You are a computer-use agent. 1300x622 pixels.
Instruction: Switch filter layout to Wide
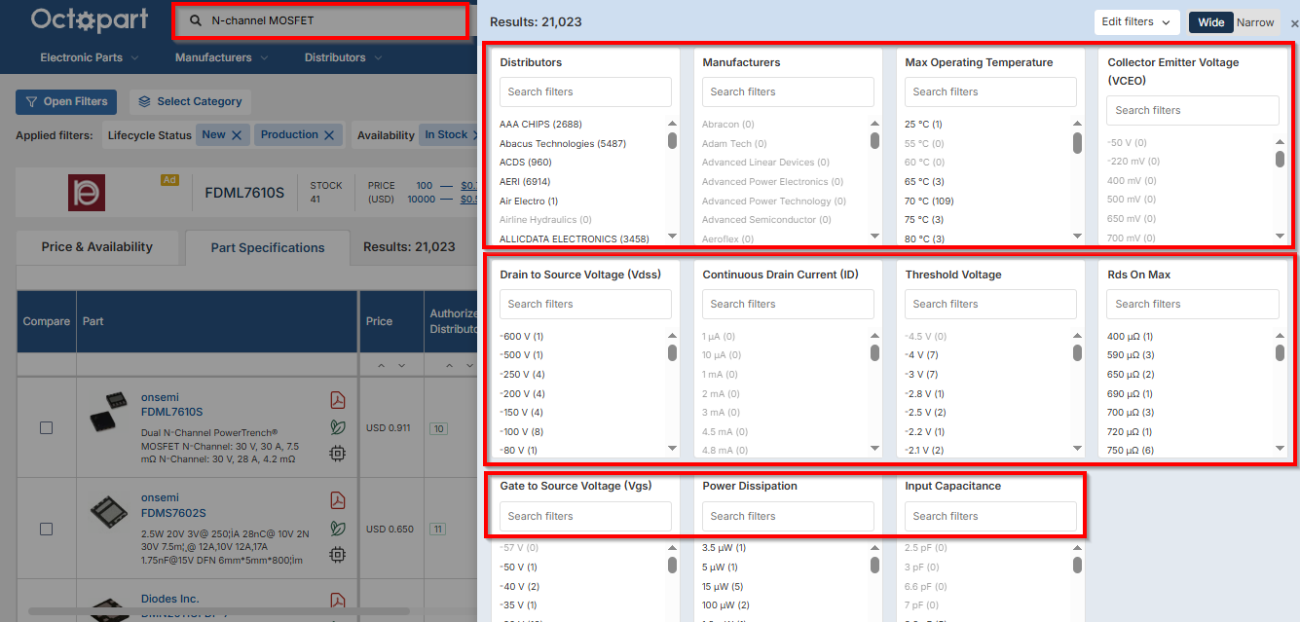coord(1210,22)
